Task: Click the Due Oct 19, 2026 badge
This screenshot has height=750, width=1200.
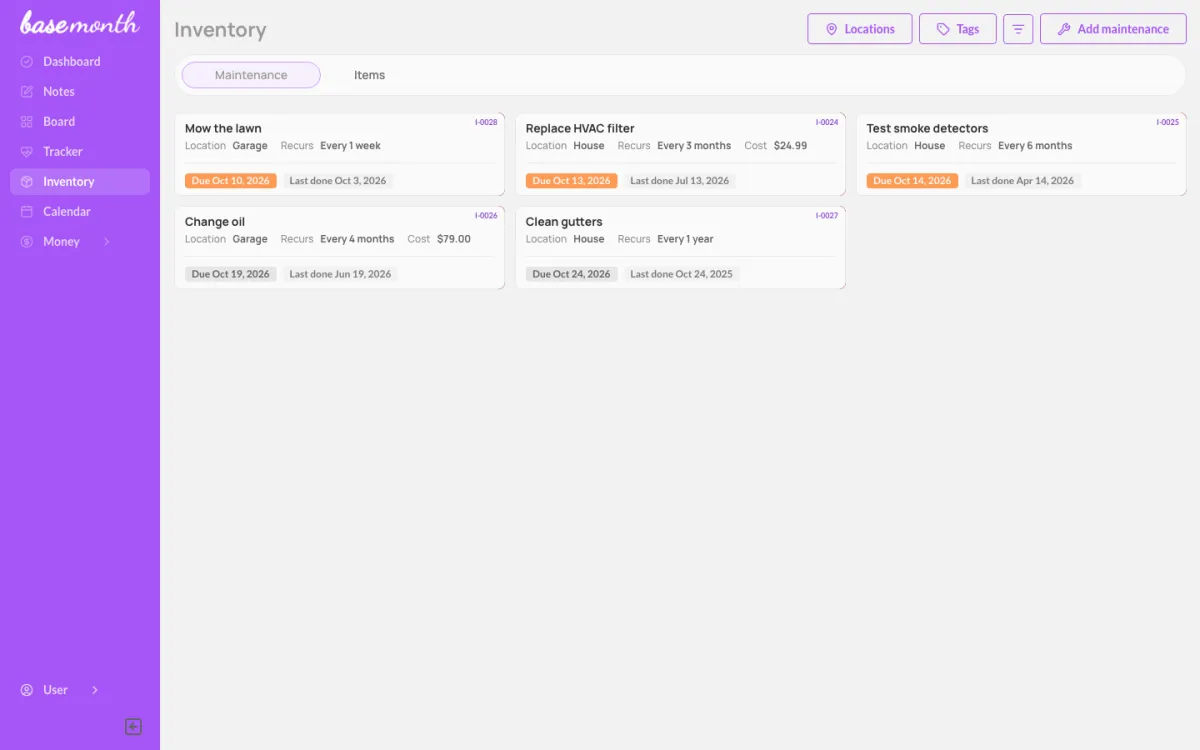Action: [231, 274]
